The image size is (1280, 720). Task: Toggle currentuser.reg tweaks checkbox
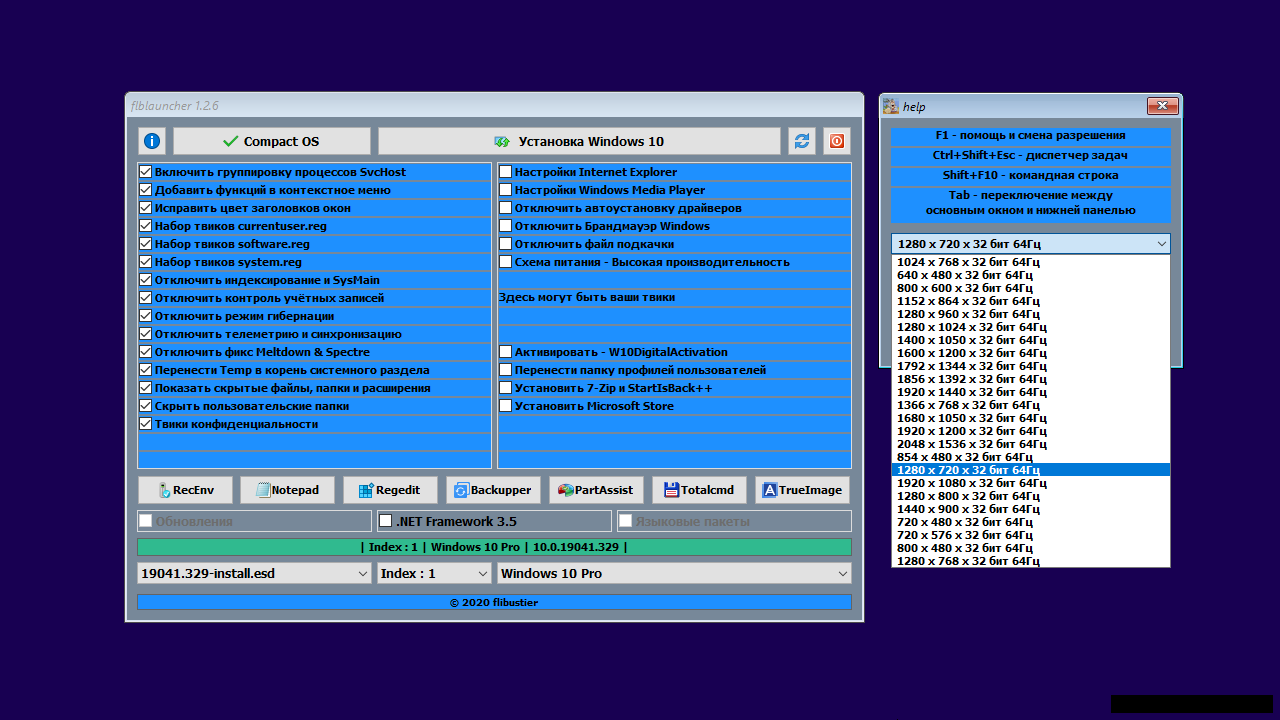146,226
